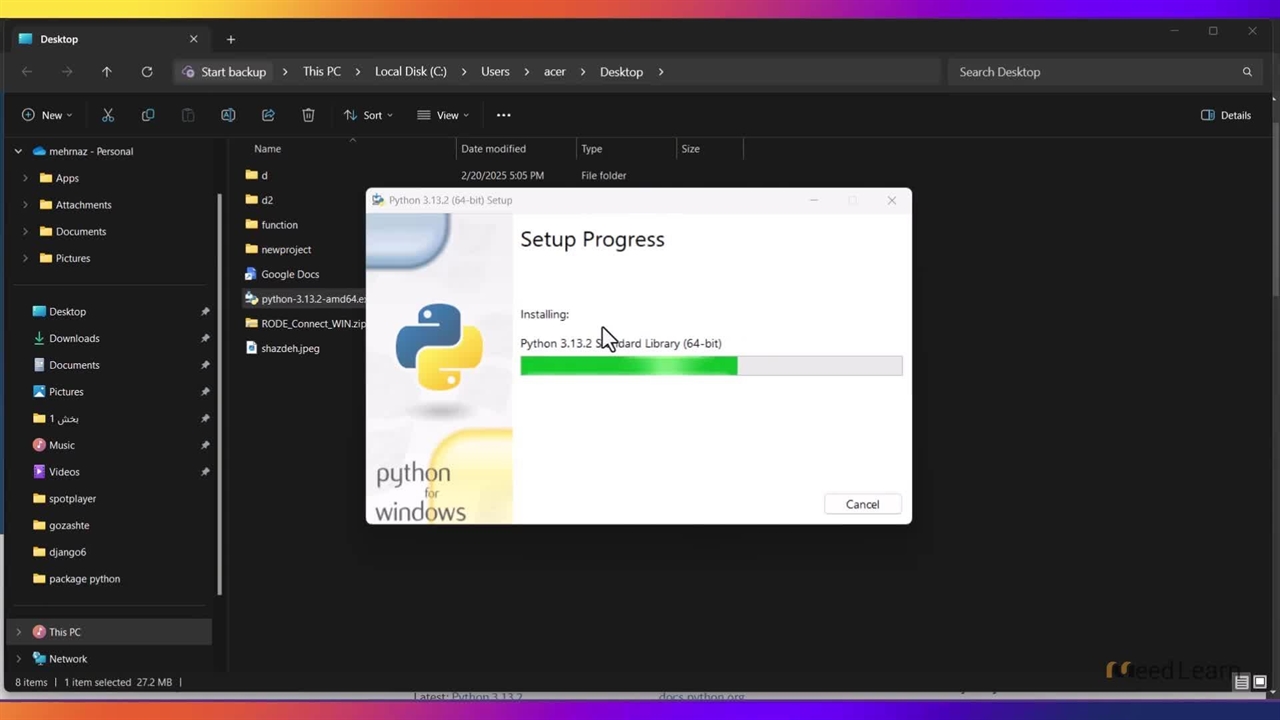Viewport: 1280px width, 720px height.
Task: Click the Cut scissors icon in toolbar
Action: (x=108, y=115)
